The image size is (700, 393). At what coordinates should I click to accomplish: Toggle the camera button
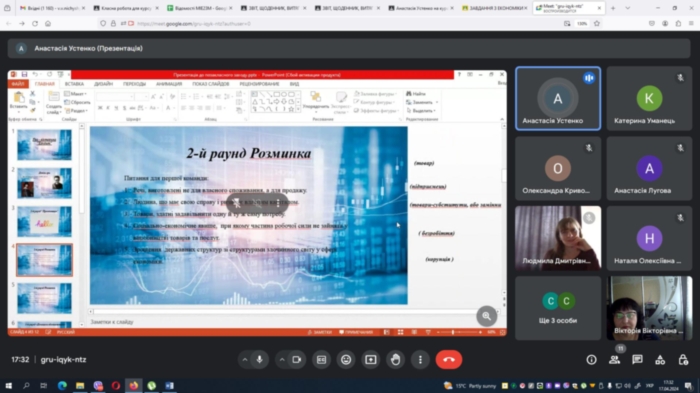pos(297,360)
